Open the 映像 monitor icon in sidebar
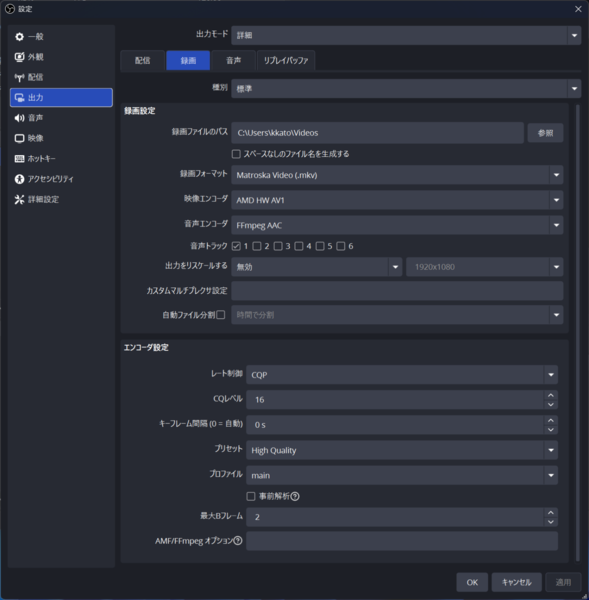This screenshot has height=600, width=589. click(19, 138)
